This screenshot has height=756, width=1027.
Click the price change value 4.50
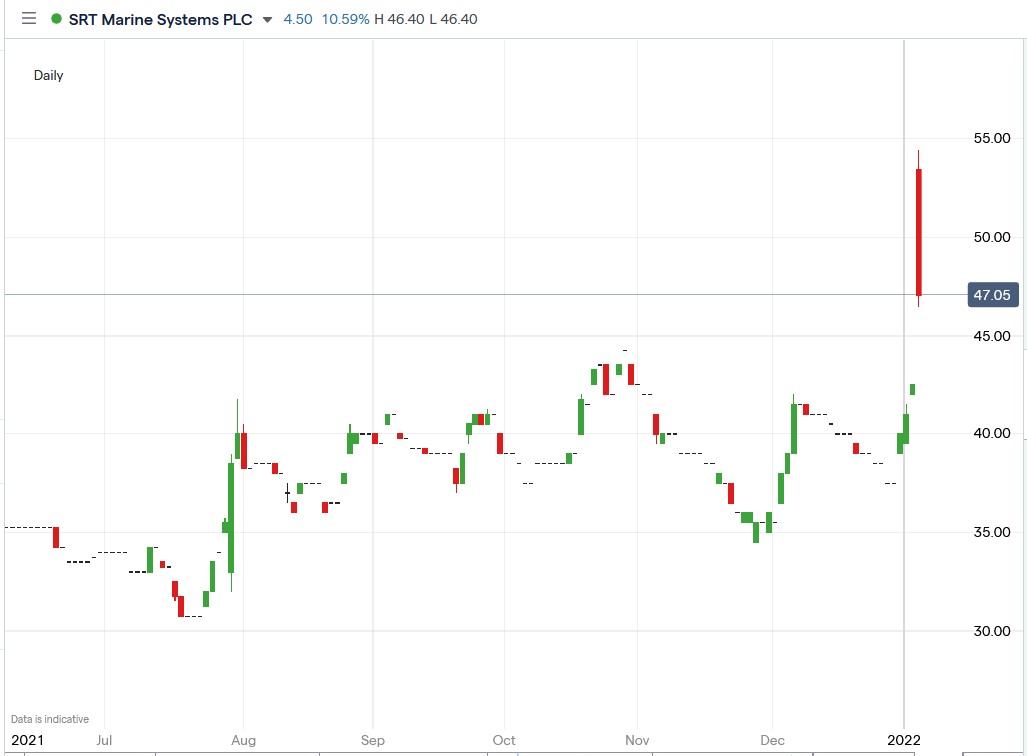pos(295,18)
